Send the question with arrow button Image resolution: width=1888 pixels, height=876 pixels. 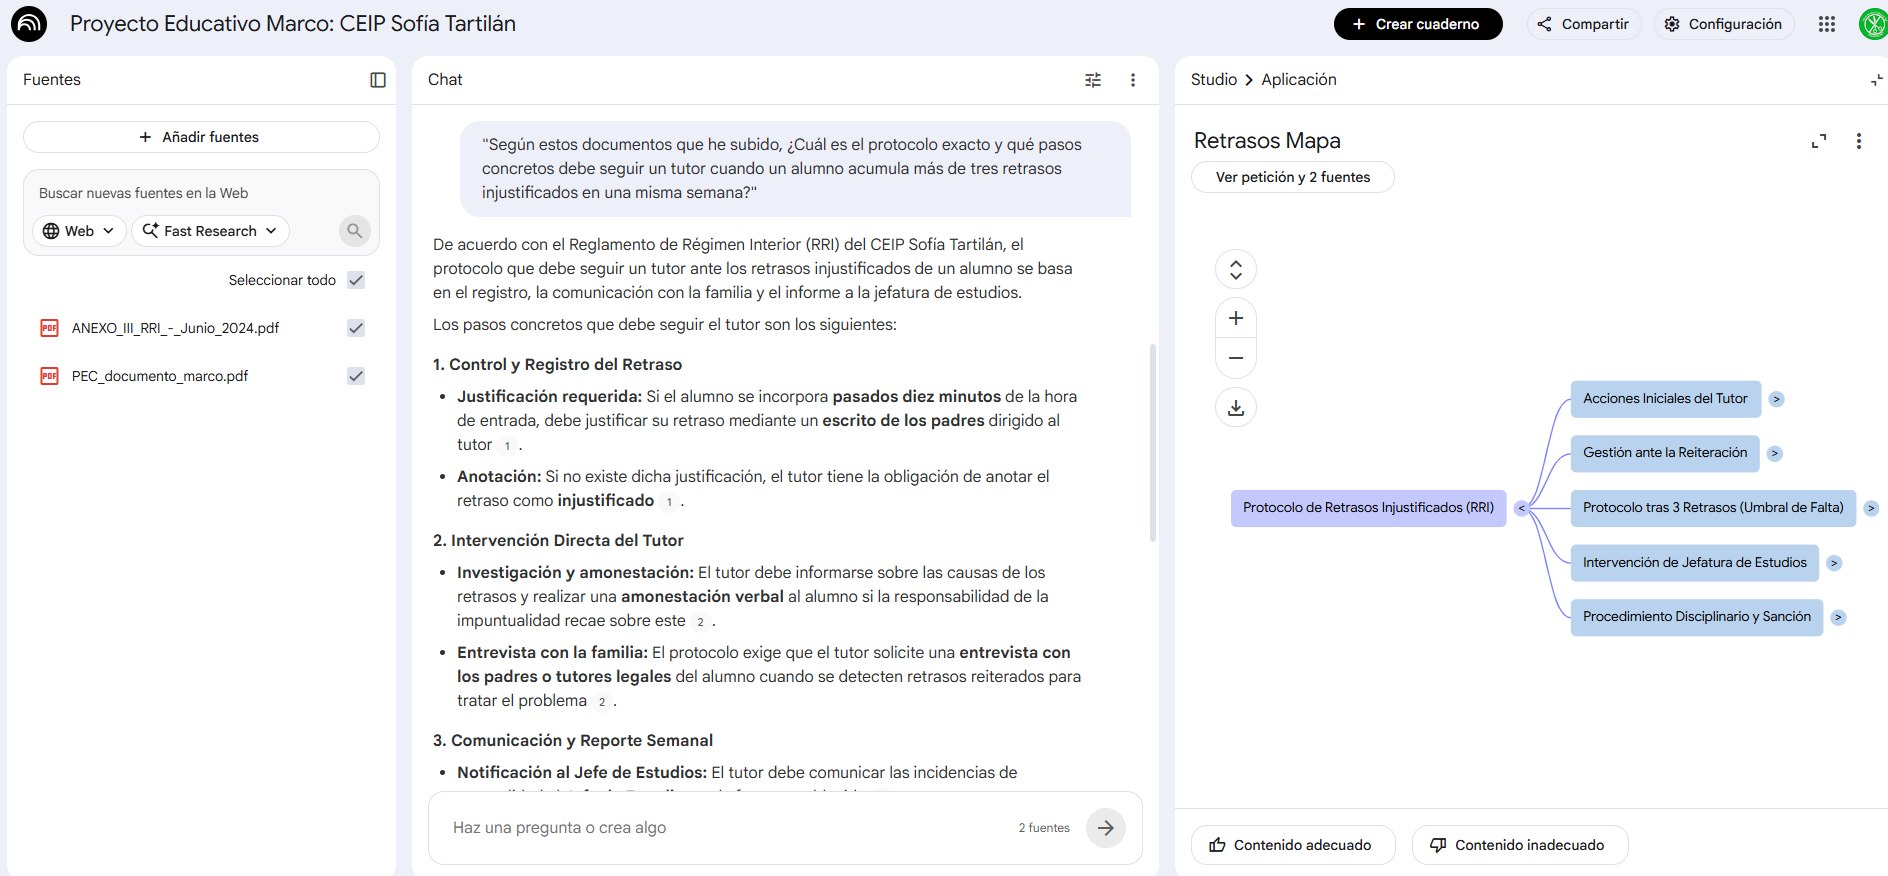1106,828
